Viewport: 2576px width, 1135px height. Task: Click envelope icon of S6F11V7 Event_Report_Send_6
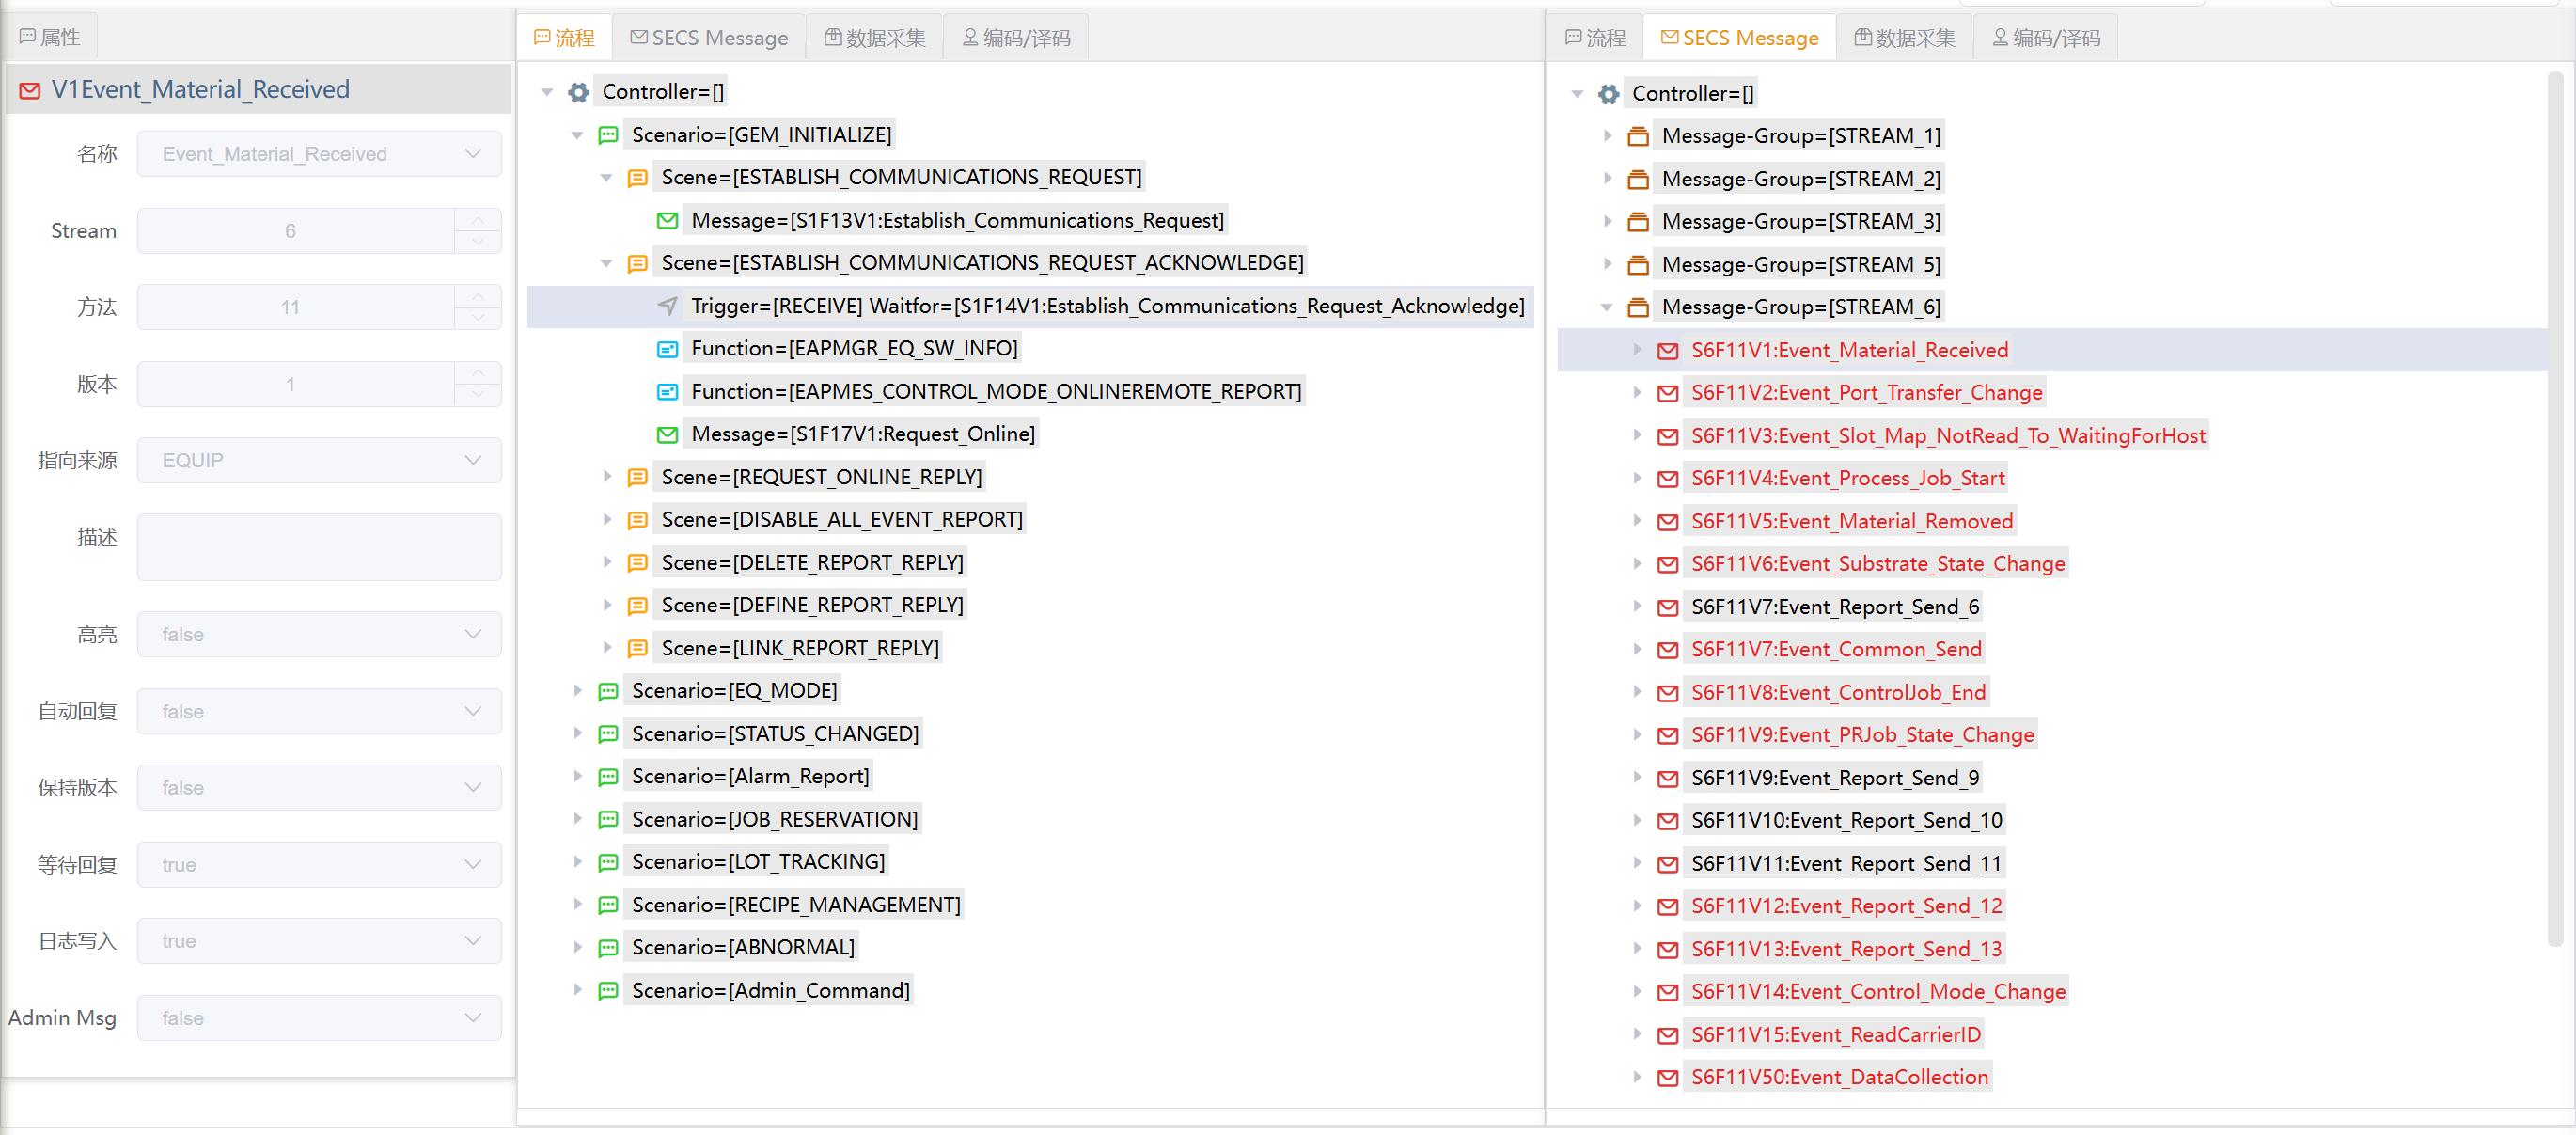coord(1667,607)
